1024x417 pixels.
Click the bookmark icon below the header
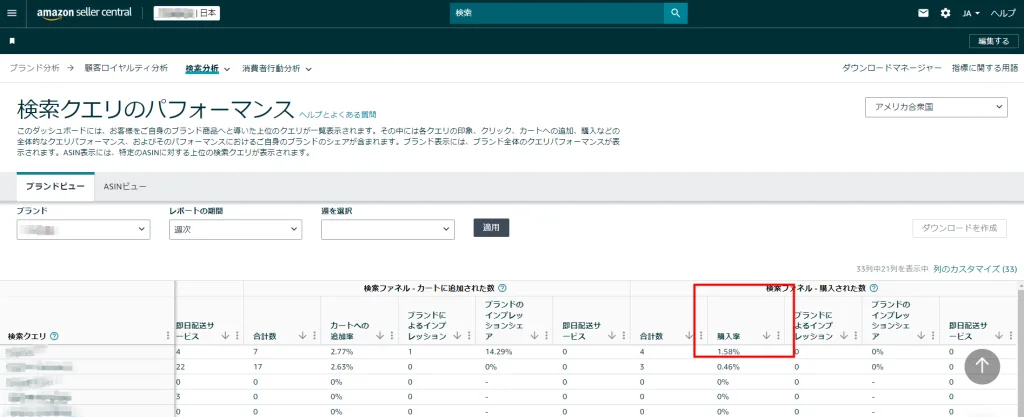click(12, 40)
